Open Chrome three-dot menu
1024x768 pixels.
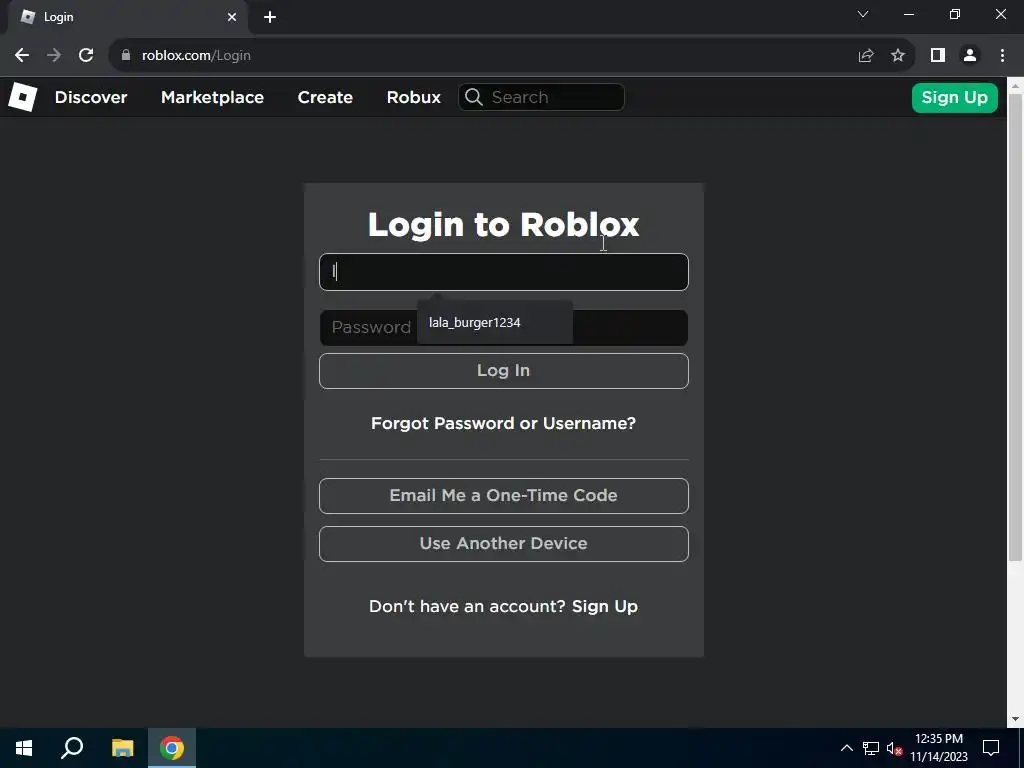pos(1002,56)
